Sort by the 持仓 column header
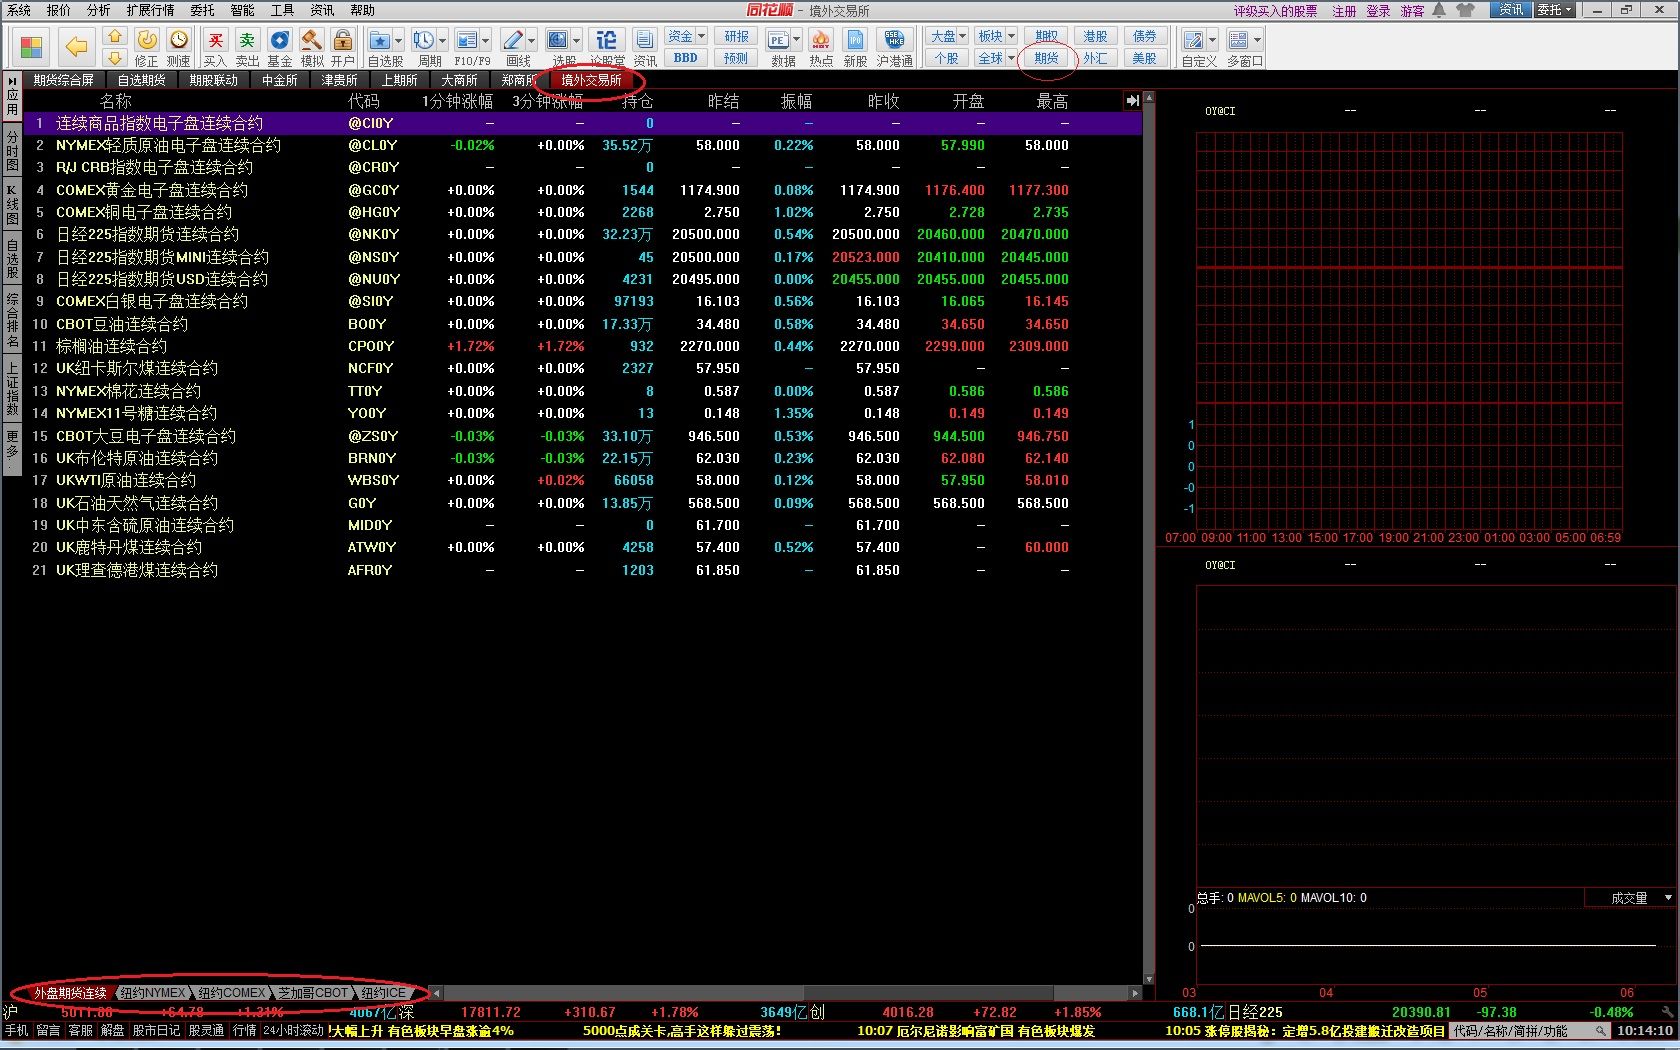Image resolution: width=1680 pixels, height=1050 pixels. [x=637, y=101]
